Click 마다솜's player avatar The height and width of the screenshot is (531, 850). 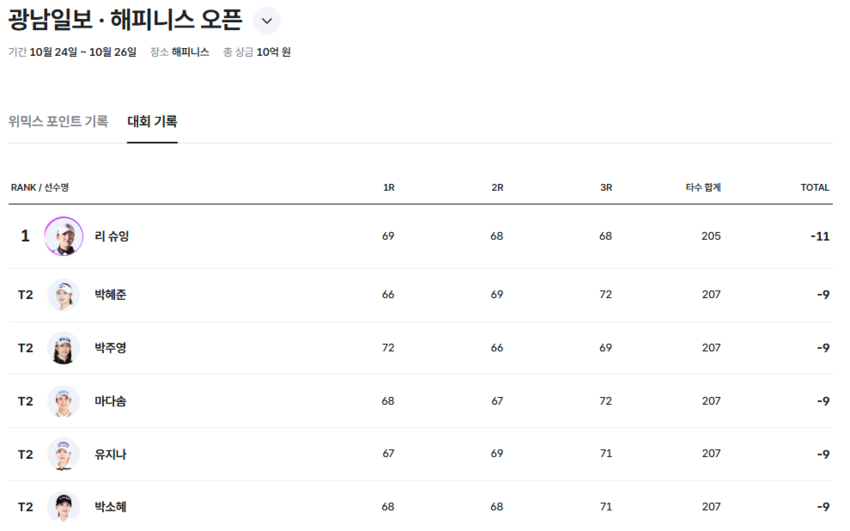click(64, 401)
